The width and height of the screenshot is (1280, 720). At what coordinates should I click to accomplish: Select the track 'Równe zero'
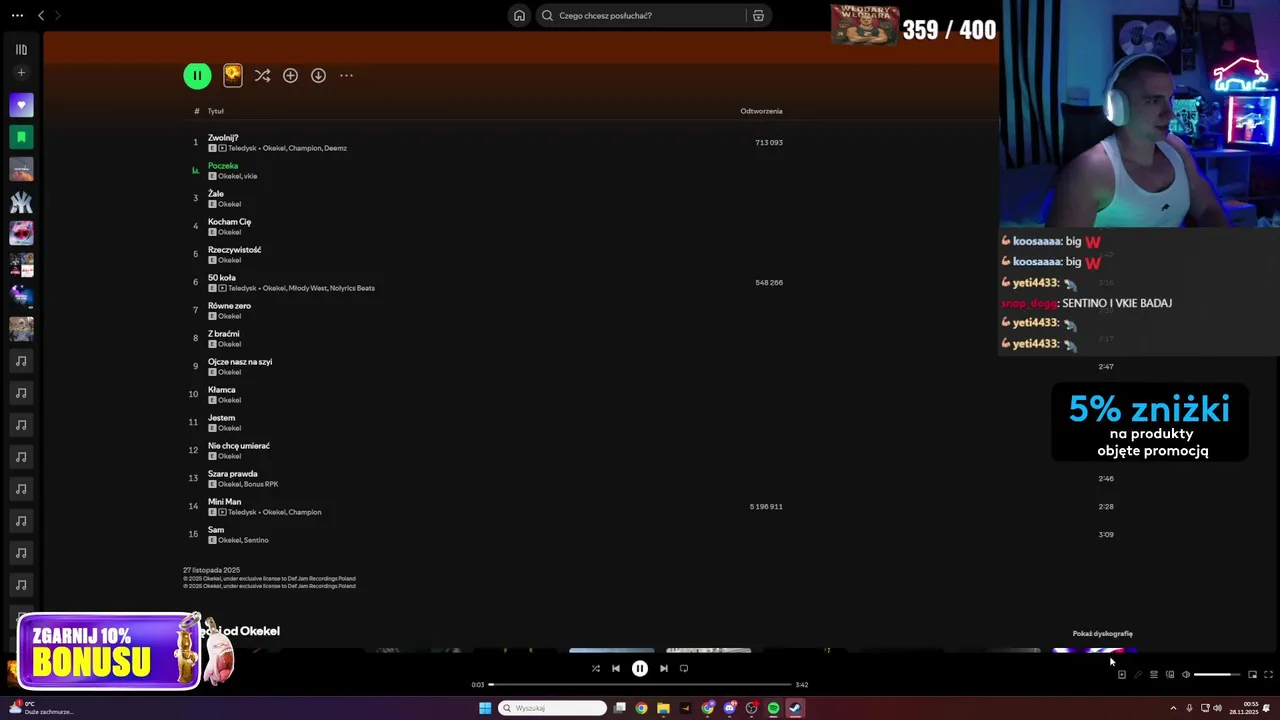[x=229, y=306]
